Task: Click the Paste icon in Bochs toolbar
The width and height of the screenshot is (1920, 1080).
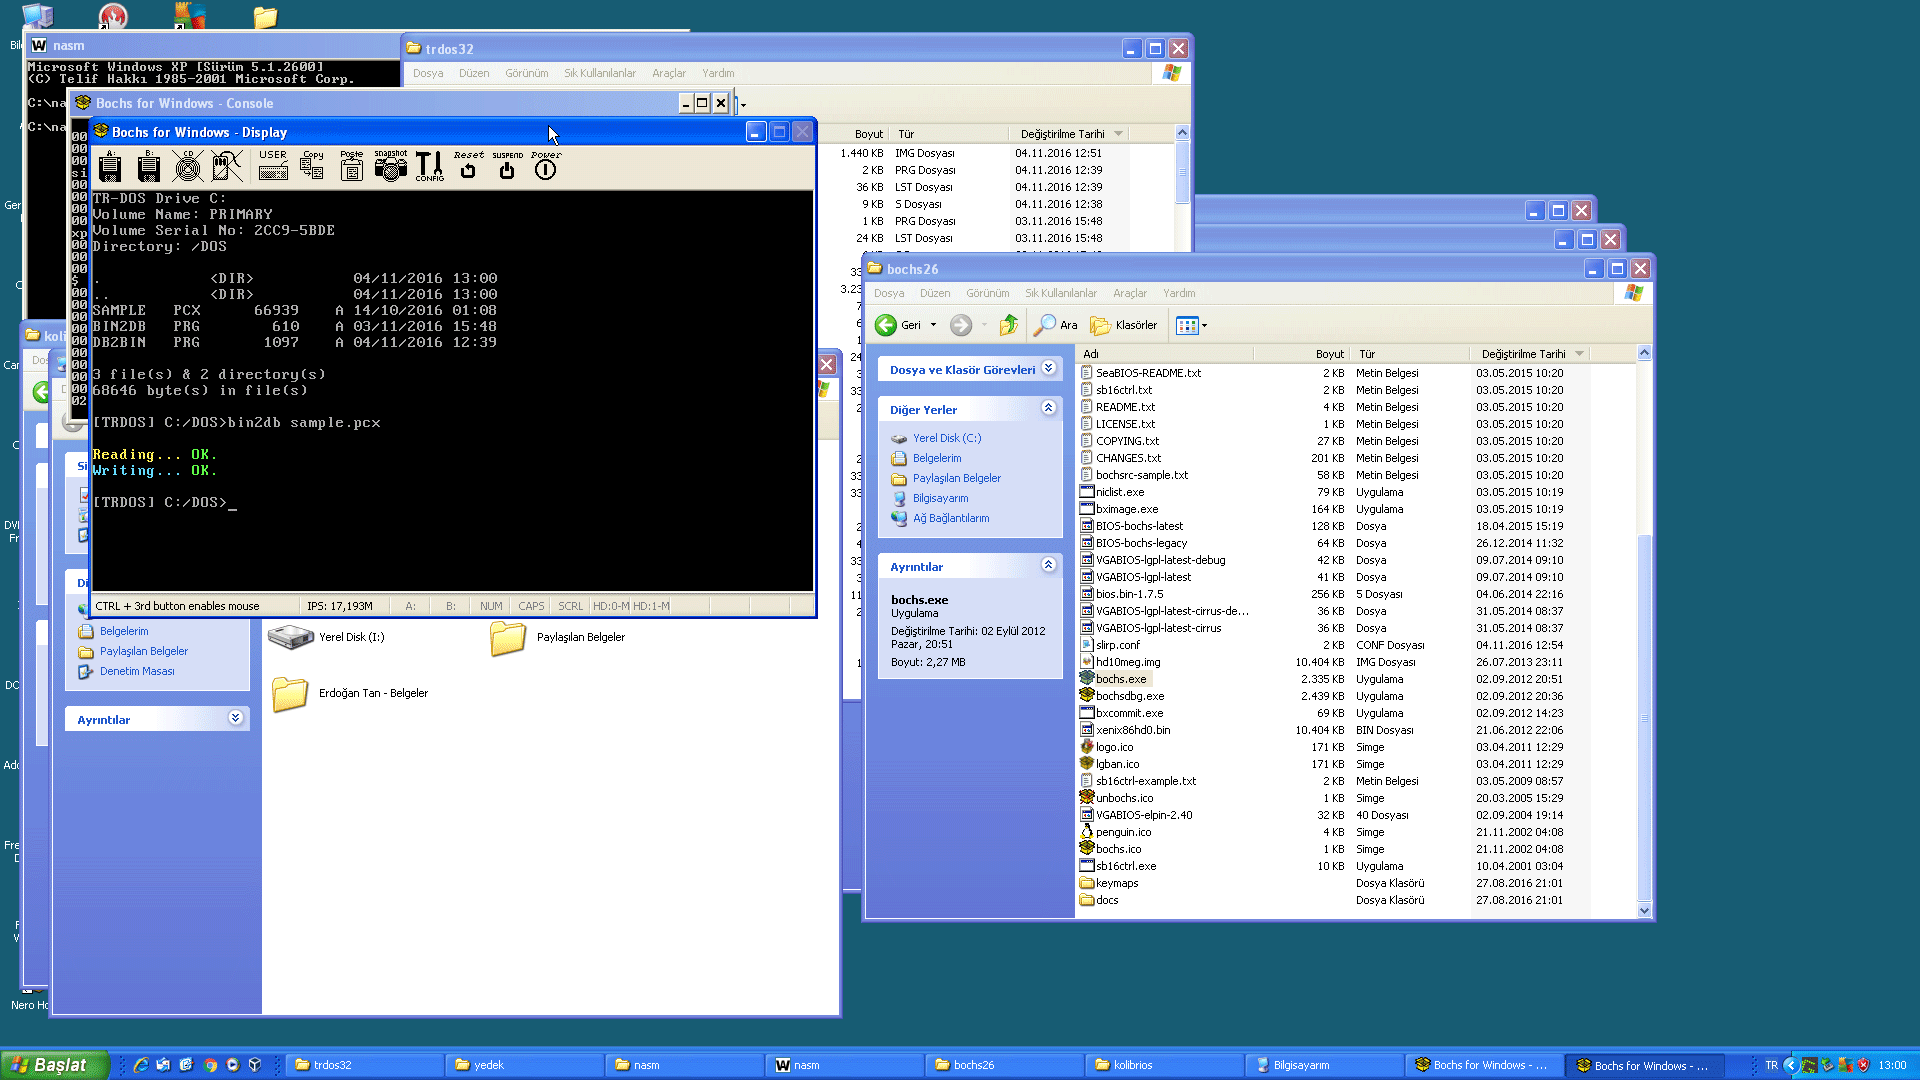Action: (351, 166)
